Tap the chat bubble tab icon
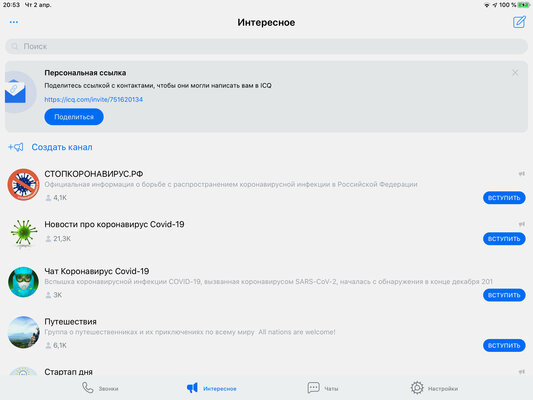Image resolution: width=533 pixels, height=400 pixels. click(313, 388)
